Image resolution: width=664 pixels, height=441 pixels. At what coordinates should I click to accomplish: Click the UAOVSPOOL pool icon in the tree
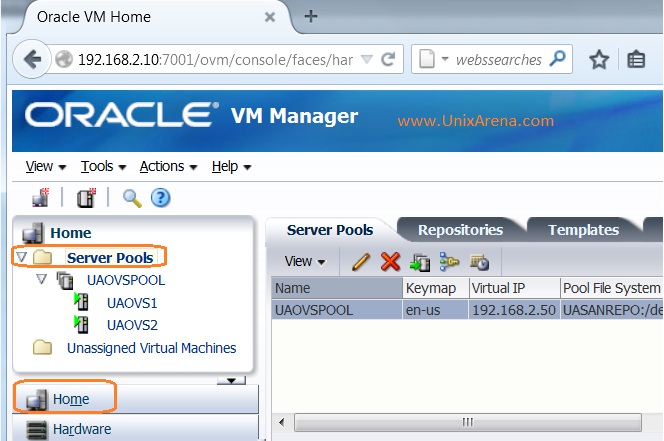click(65, 280)
